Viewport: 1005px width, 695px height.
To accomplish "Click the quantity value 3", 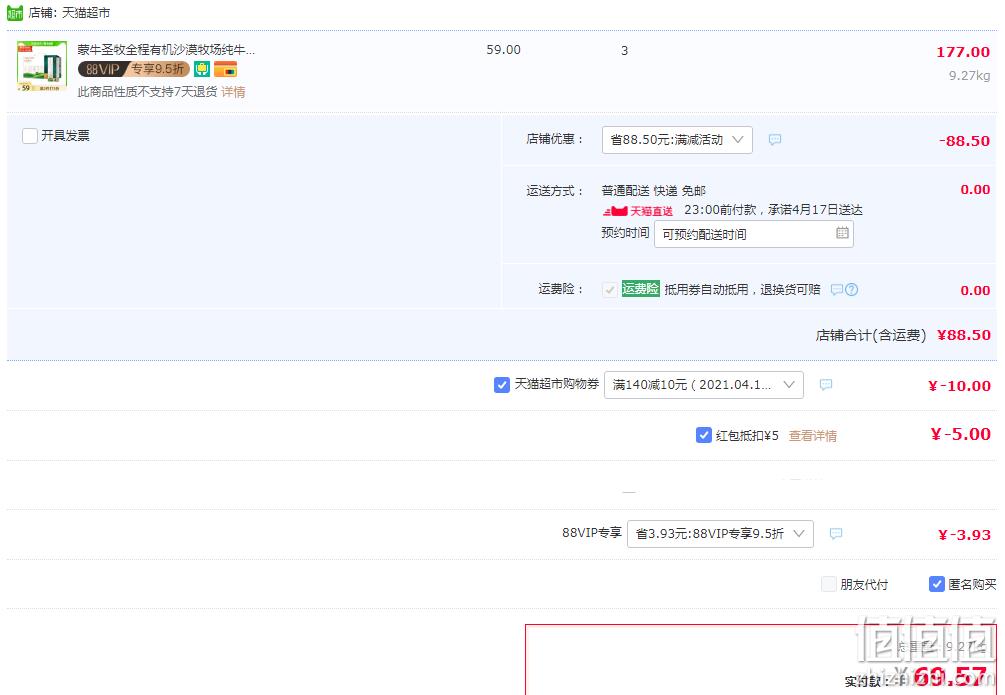I will (x=624, y=50).
